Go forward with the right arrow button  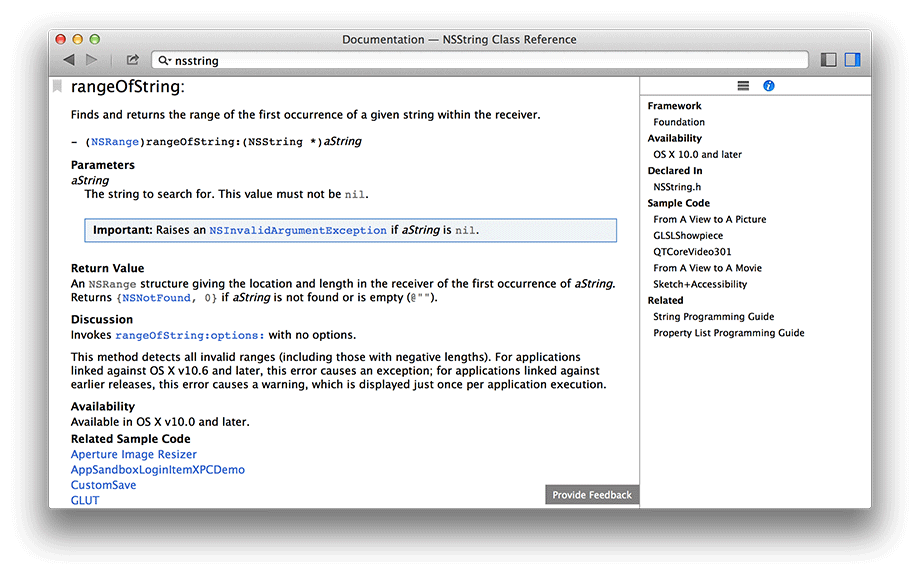coord(92,60)
